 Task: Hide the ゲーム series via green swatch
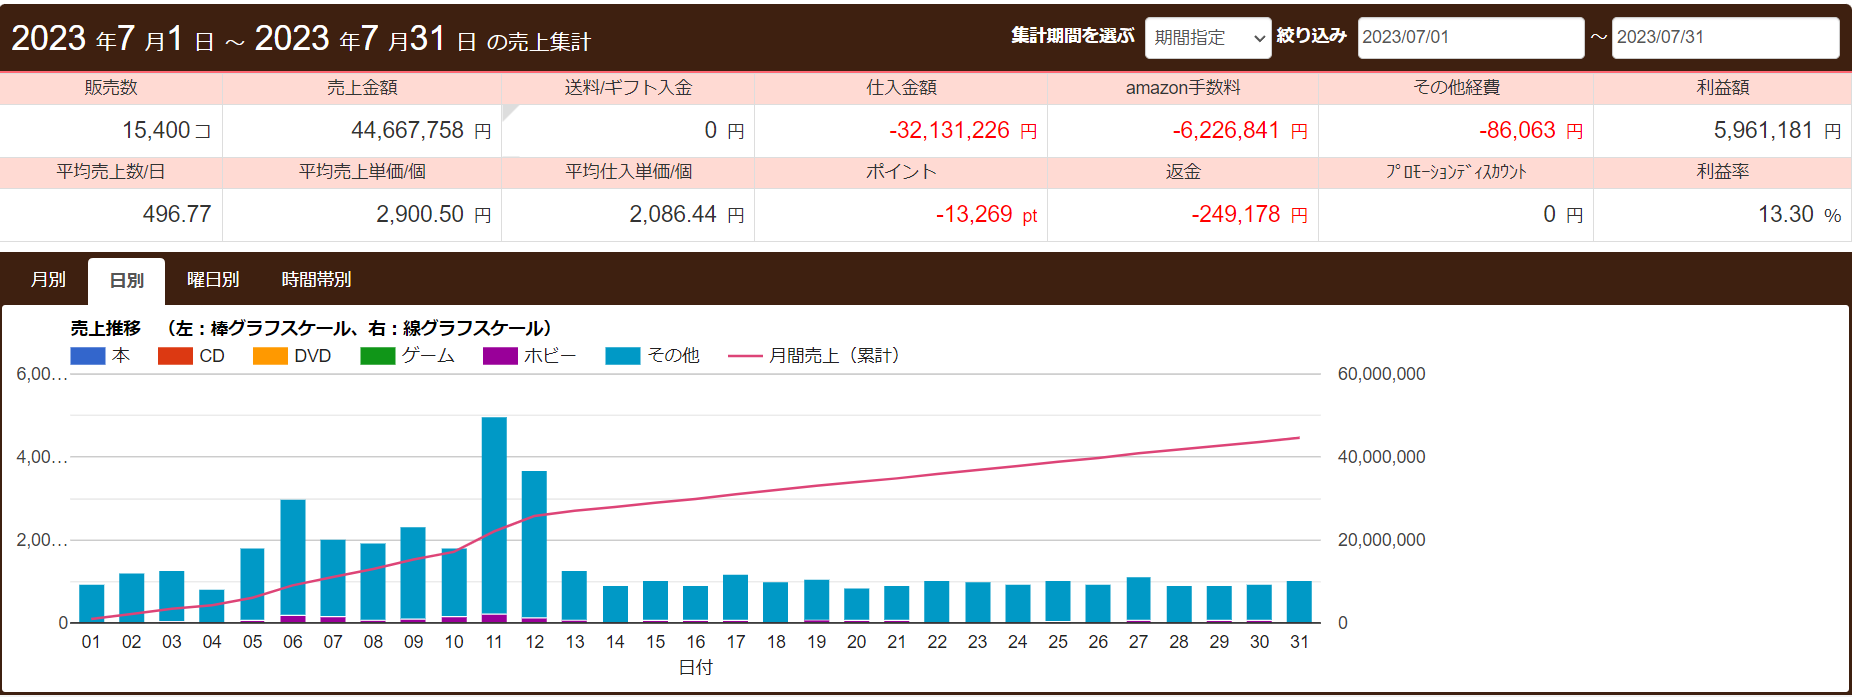click(377, 356)
